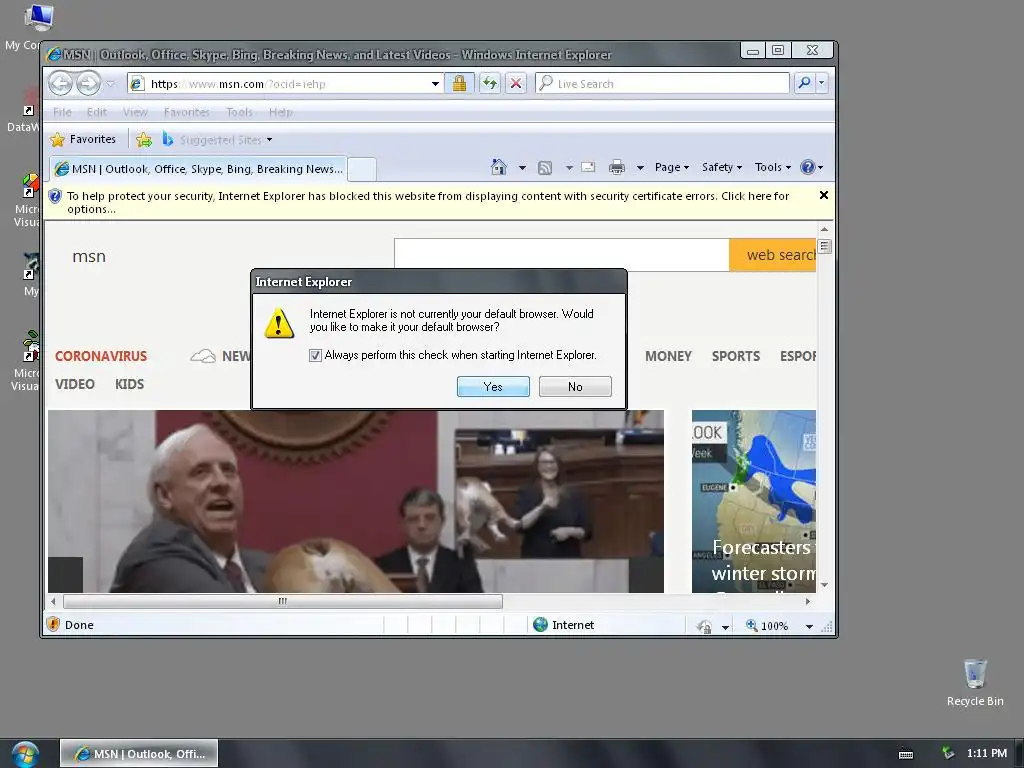Open the Recycle Bin desktop icon

975,682
